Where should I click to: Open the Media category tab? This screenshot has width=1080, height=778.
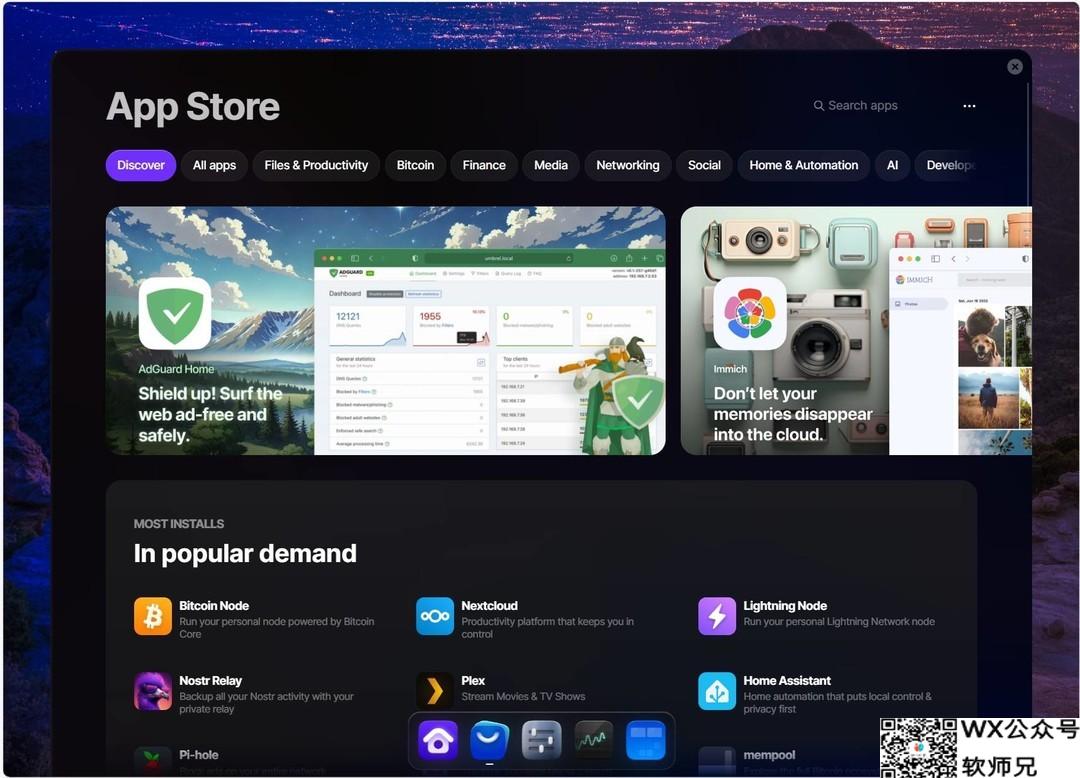(551, 165)
